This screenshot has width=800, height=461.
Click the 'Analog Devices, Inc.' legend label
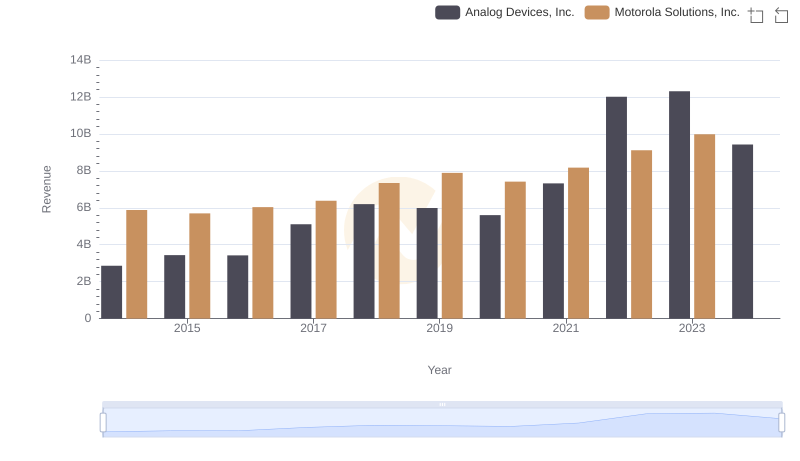[519, 13]
